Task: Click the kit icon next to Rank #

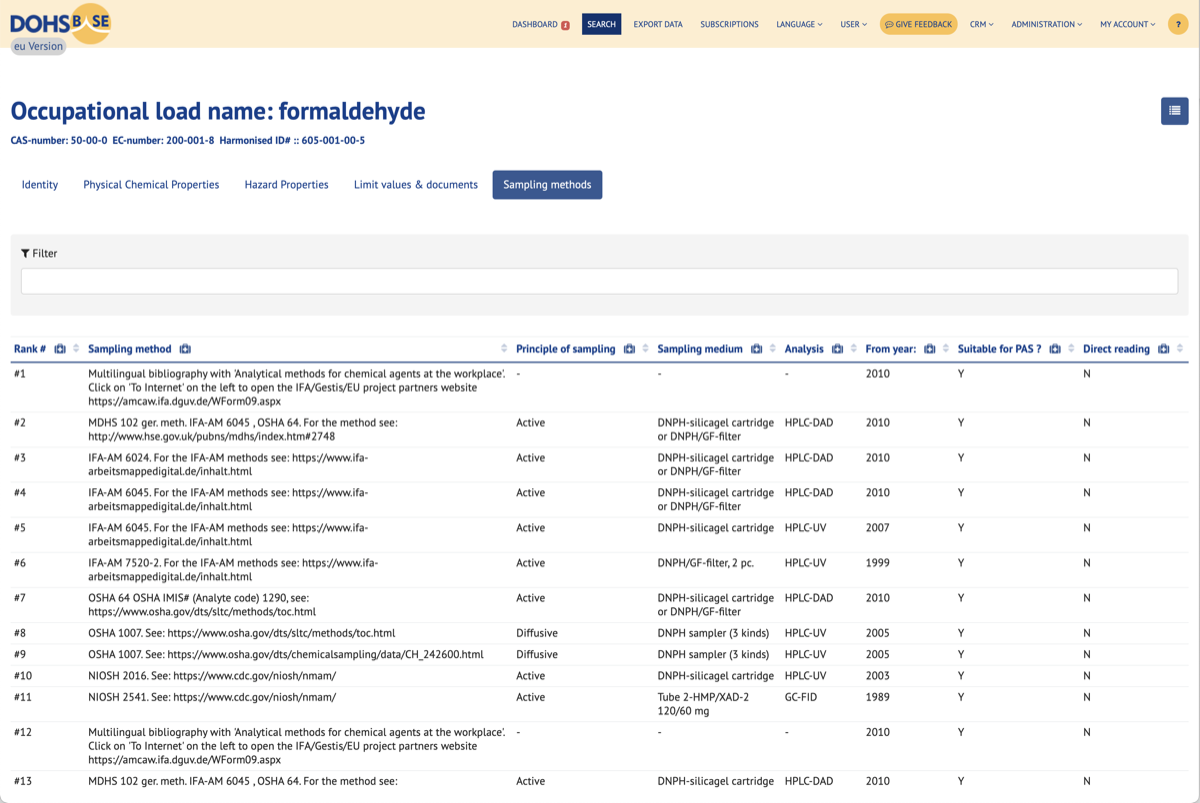Action: click(x=60, y=349)
